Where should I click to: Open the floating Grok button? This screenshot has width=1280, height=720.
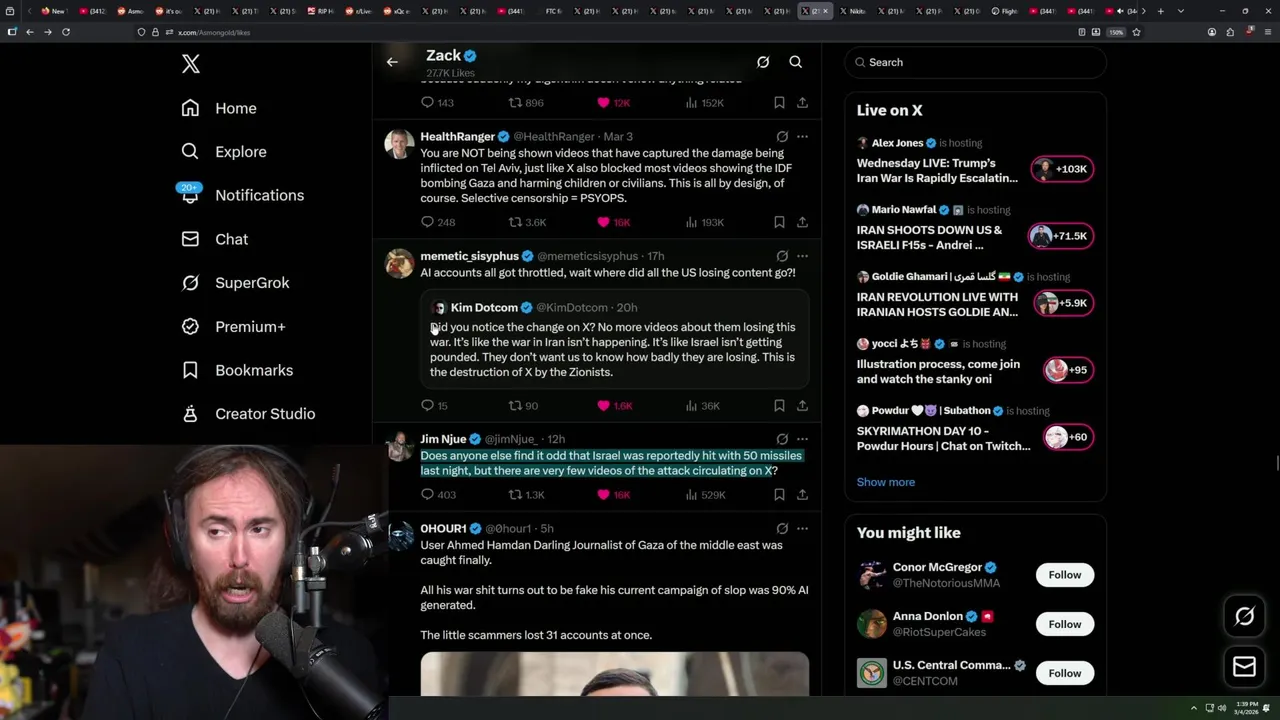1244,617
